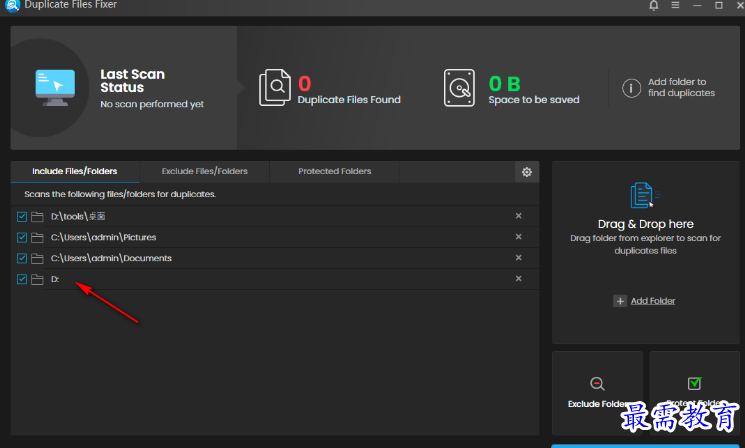The height and width of the screenshot is (448, 745).
Task: Click the Drag & Drop here heading
Action: (645, 224)
